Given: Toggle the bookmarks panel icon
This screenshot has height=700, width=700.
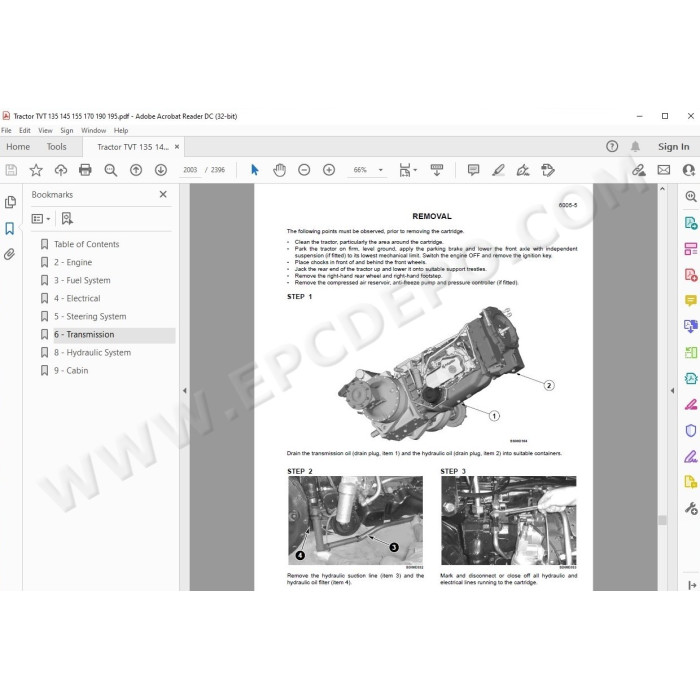Looking at the screenshot, I should pyautogui.click(x=9, y=229).
